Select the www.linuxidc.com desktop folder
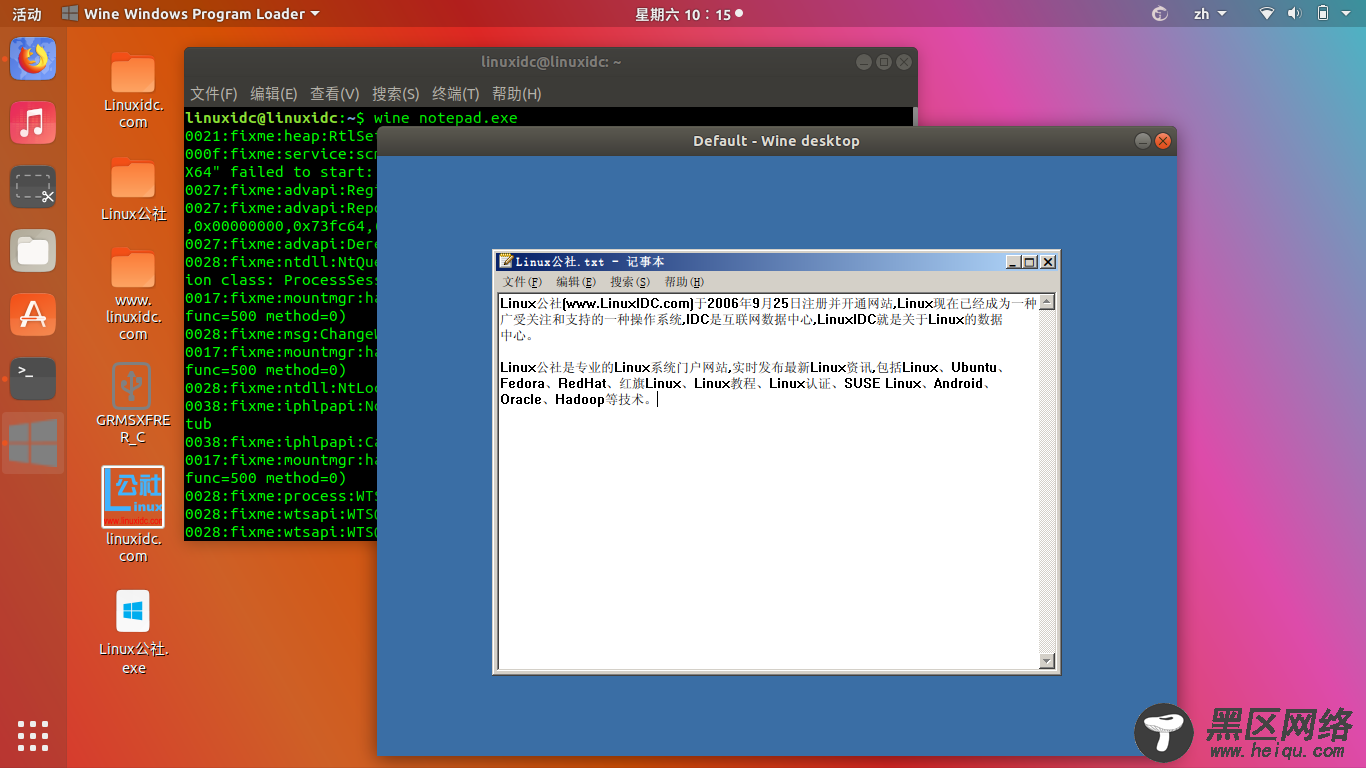Viewport: 1366px width, 768px height. (x=133, y=294)
